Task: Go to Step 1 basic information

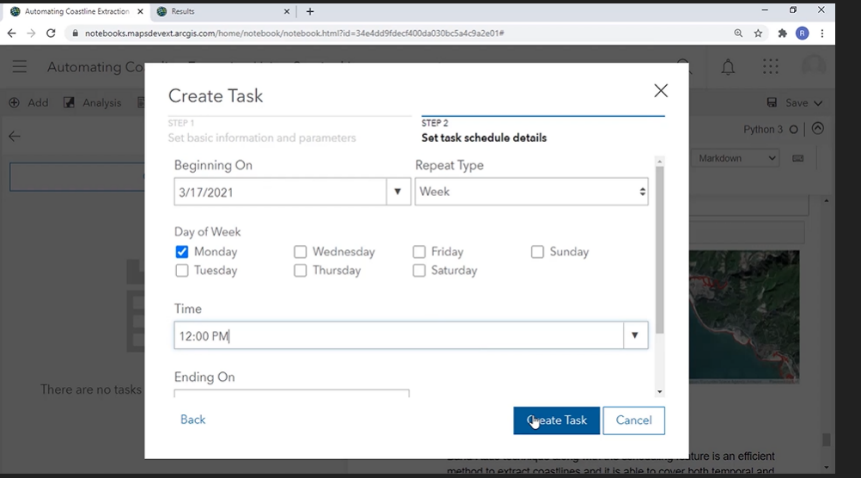Action: point(260,131)
